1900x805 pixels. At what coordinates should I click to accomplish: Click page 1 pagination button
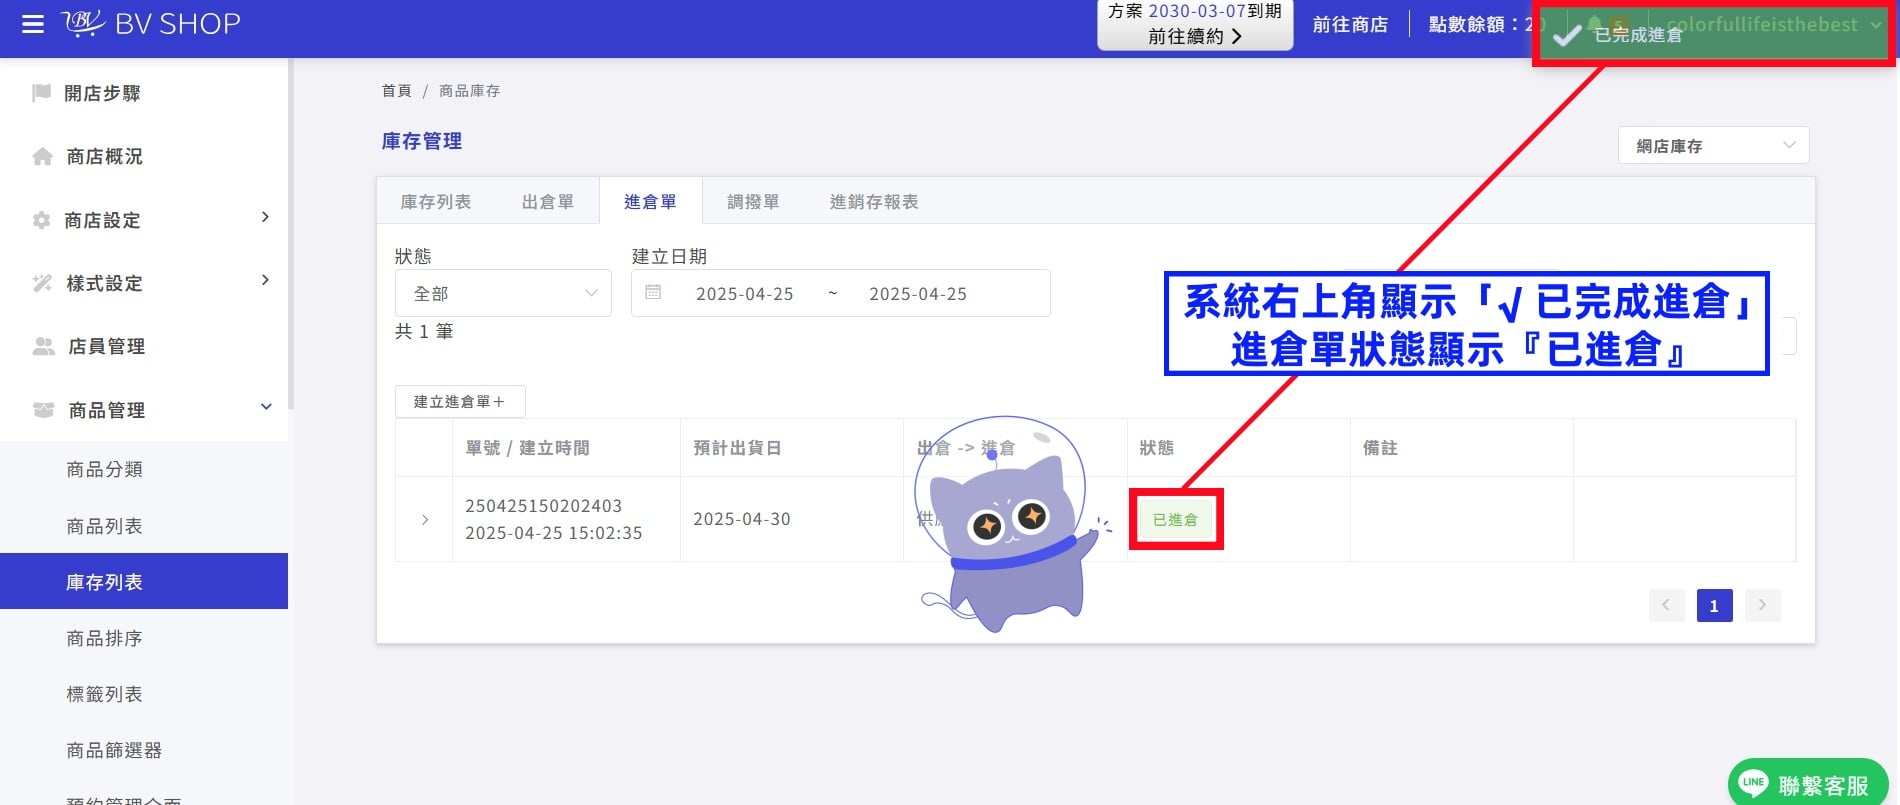coord(1714,605)
